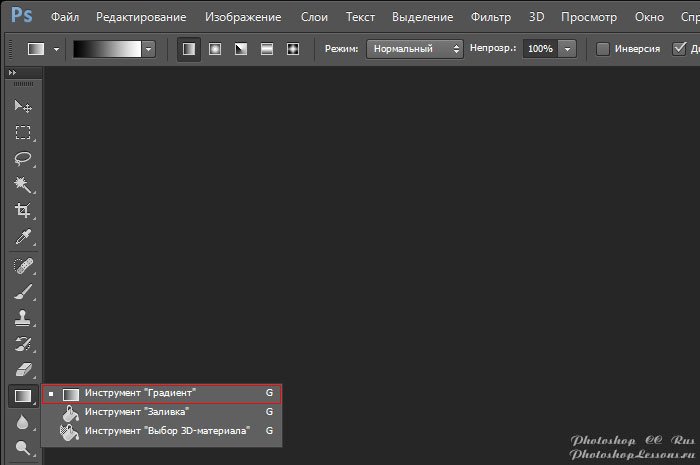
Task: Open the Непрозр. opacity dropdown arrow
Action: [x=568, y=48]
